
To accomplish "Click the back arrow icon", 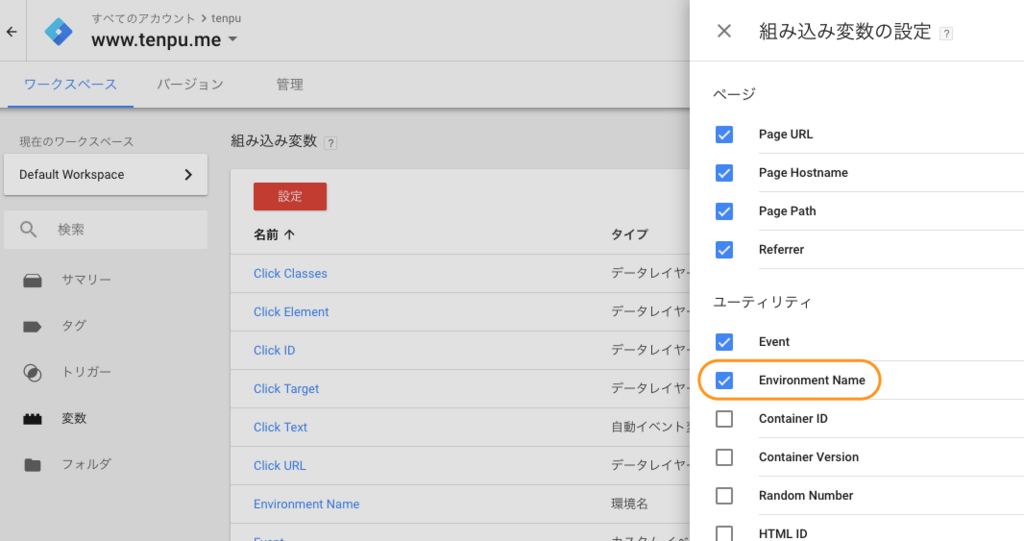I will (x=12, y=31).
